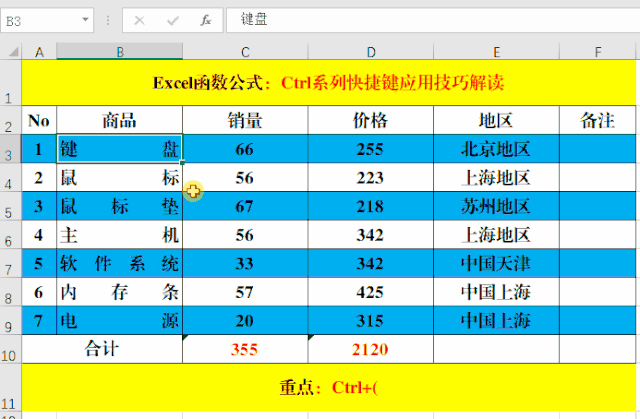Select row 6 header
This screenshot has height=419, width=640.
click(x=11, y=235)
